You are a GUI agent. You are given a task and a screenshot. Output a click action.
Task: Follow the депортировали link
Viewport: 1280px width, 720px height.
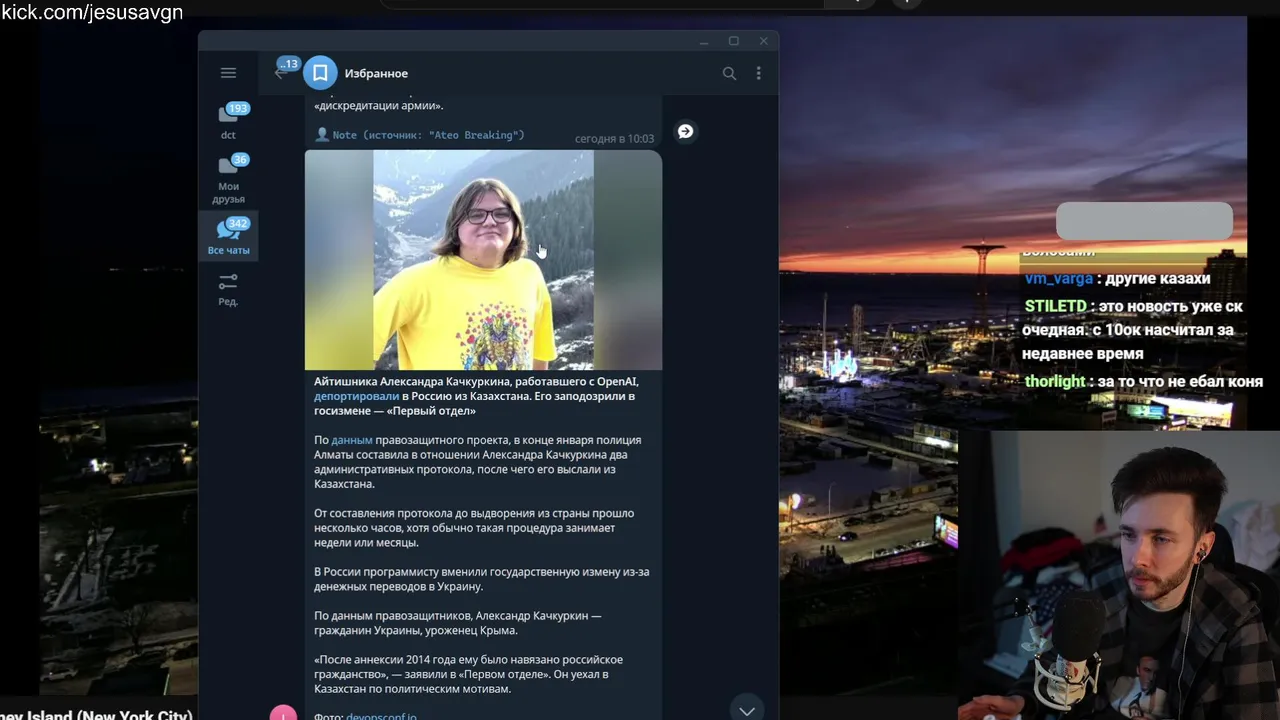(356, 396)
